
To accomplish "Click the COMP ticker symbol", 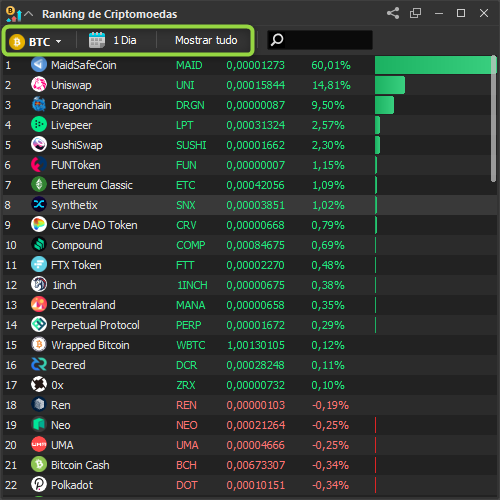I will tap(191, 245).
